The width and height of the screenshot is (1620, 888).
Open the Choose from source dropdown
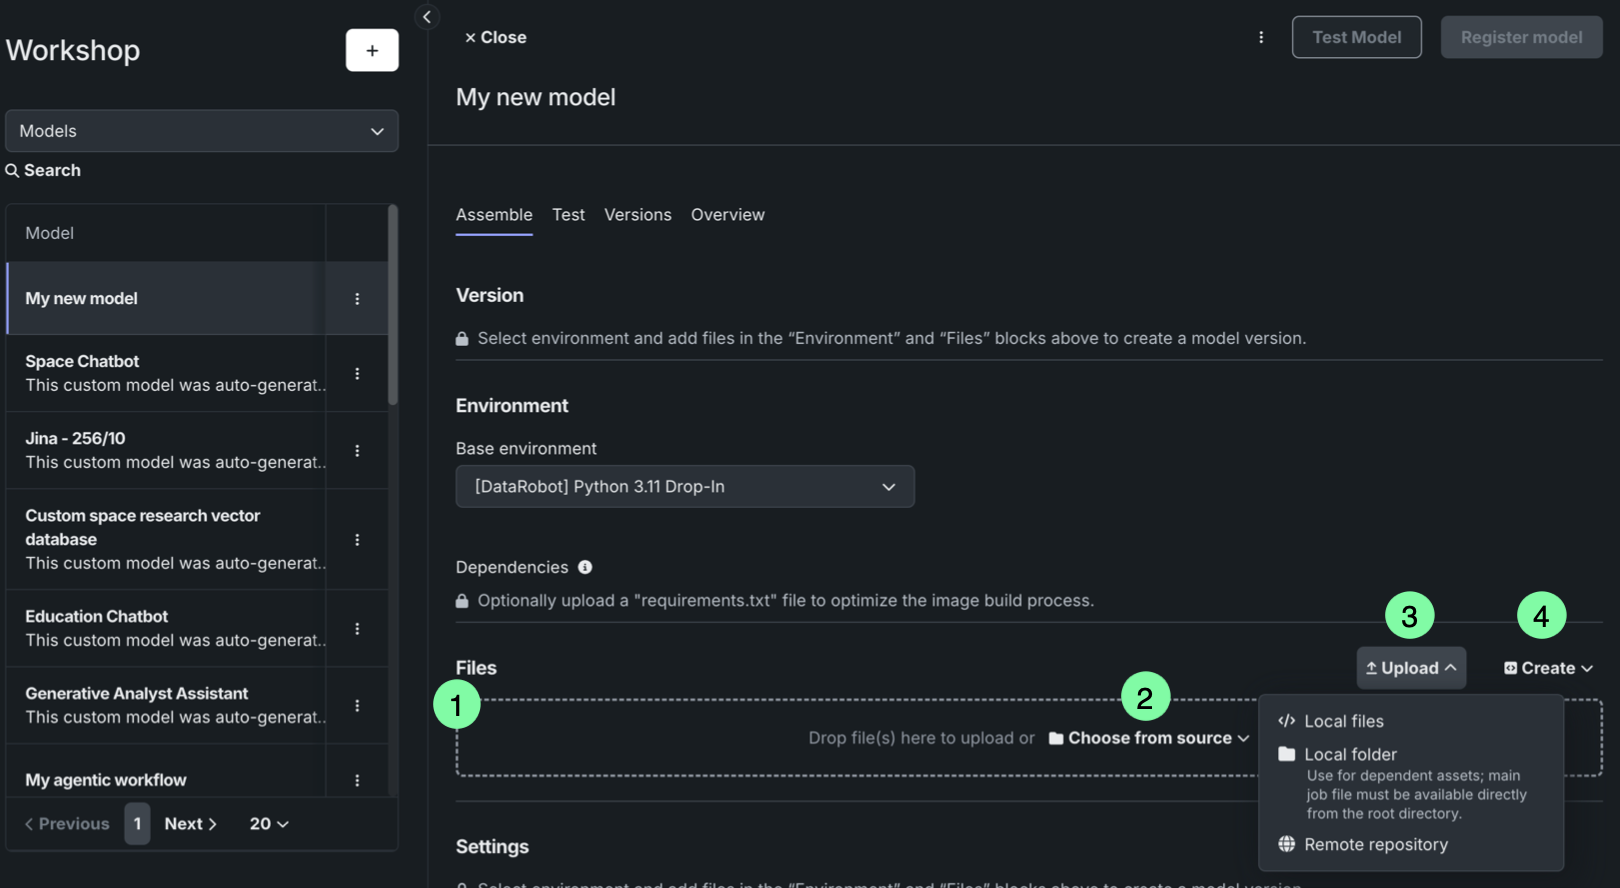pyautogui.click(x=1149, y=738)
